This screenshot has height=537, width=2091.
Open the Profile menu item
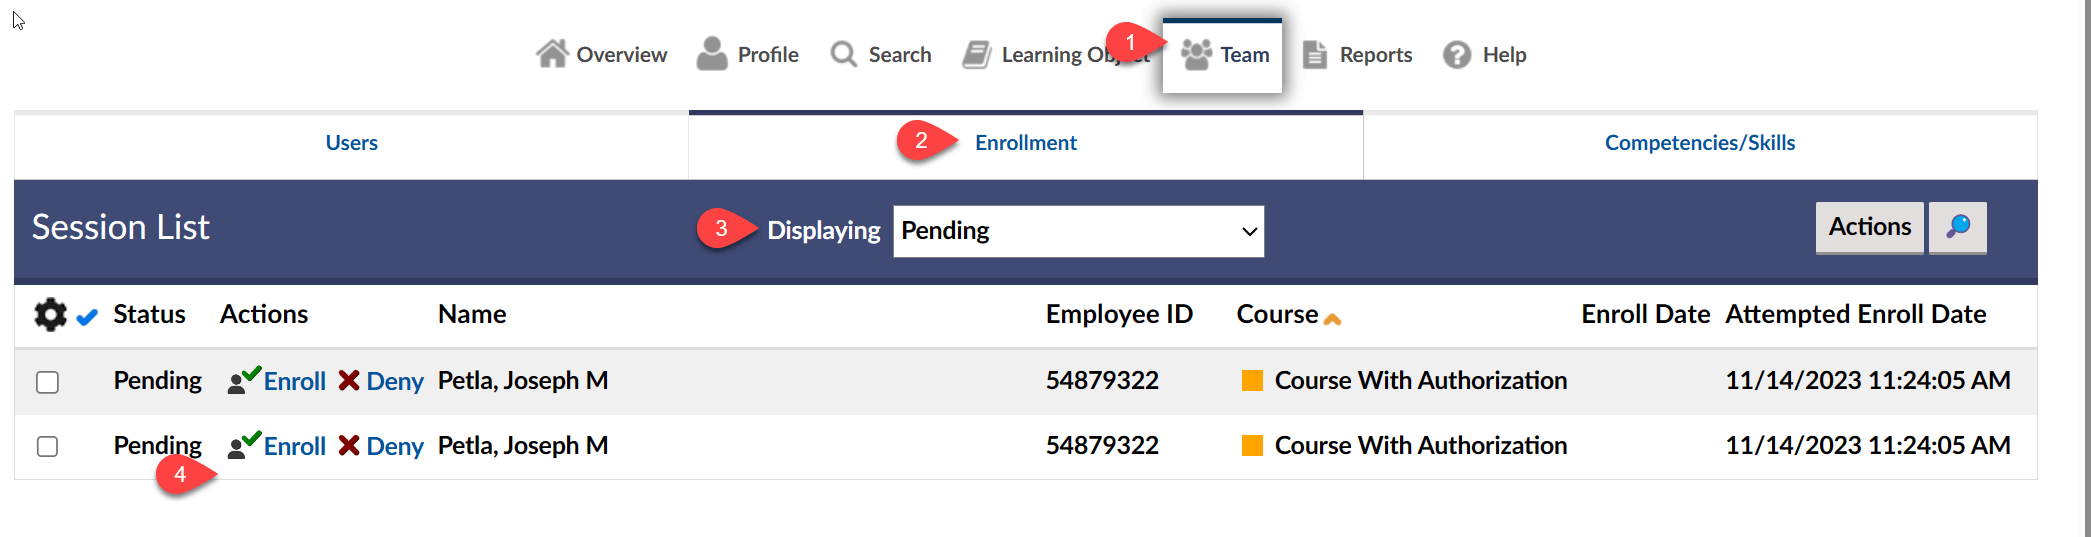click(747, 54)
